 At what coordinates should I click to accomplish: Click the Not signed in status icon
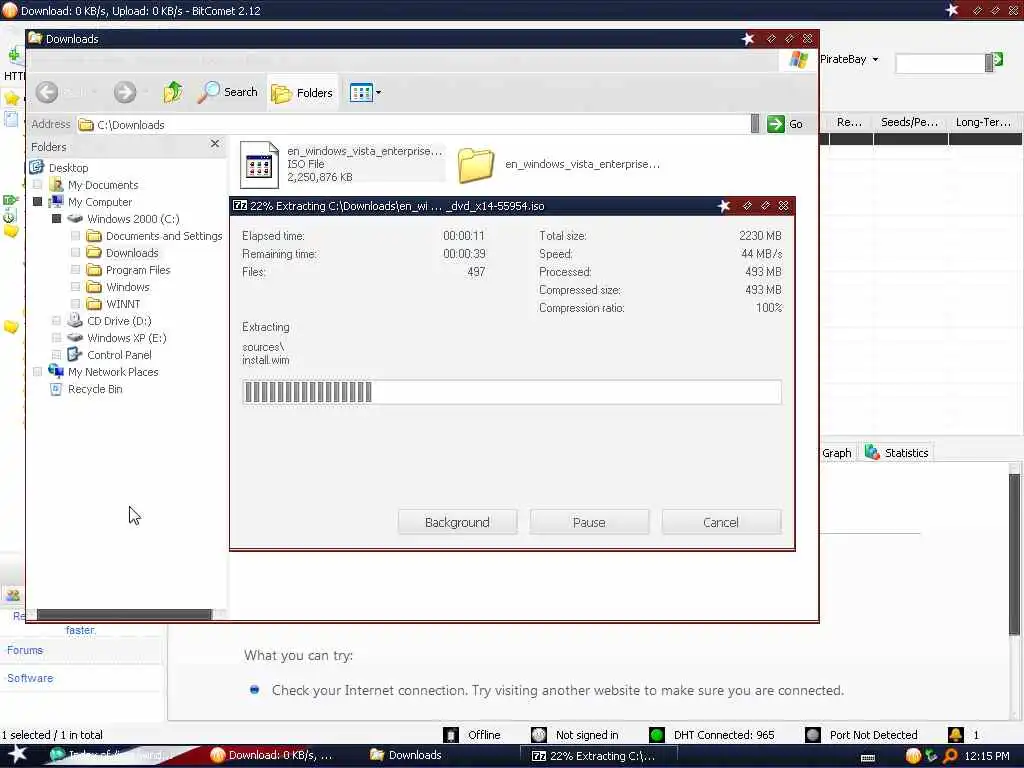538,735
